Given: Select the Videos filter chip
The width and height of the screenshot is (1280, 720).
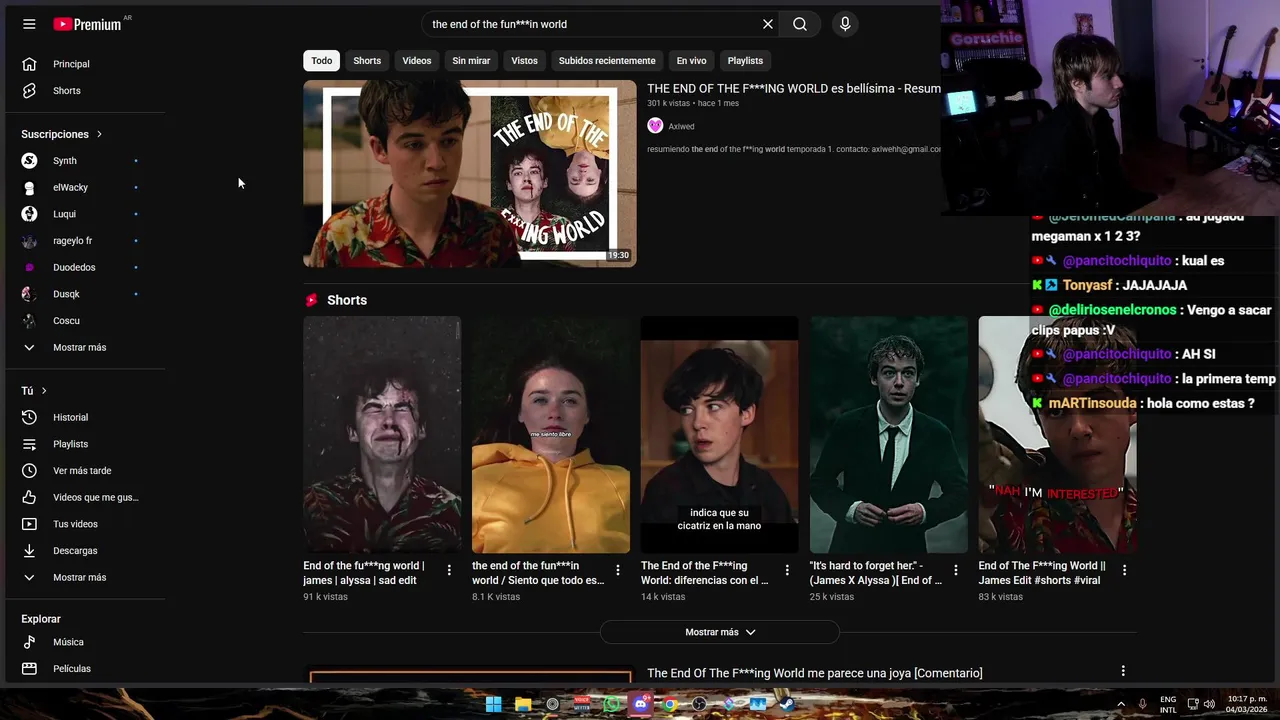Looking at the screenshot, I should (x=417, y=61).
